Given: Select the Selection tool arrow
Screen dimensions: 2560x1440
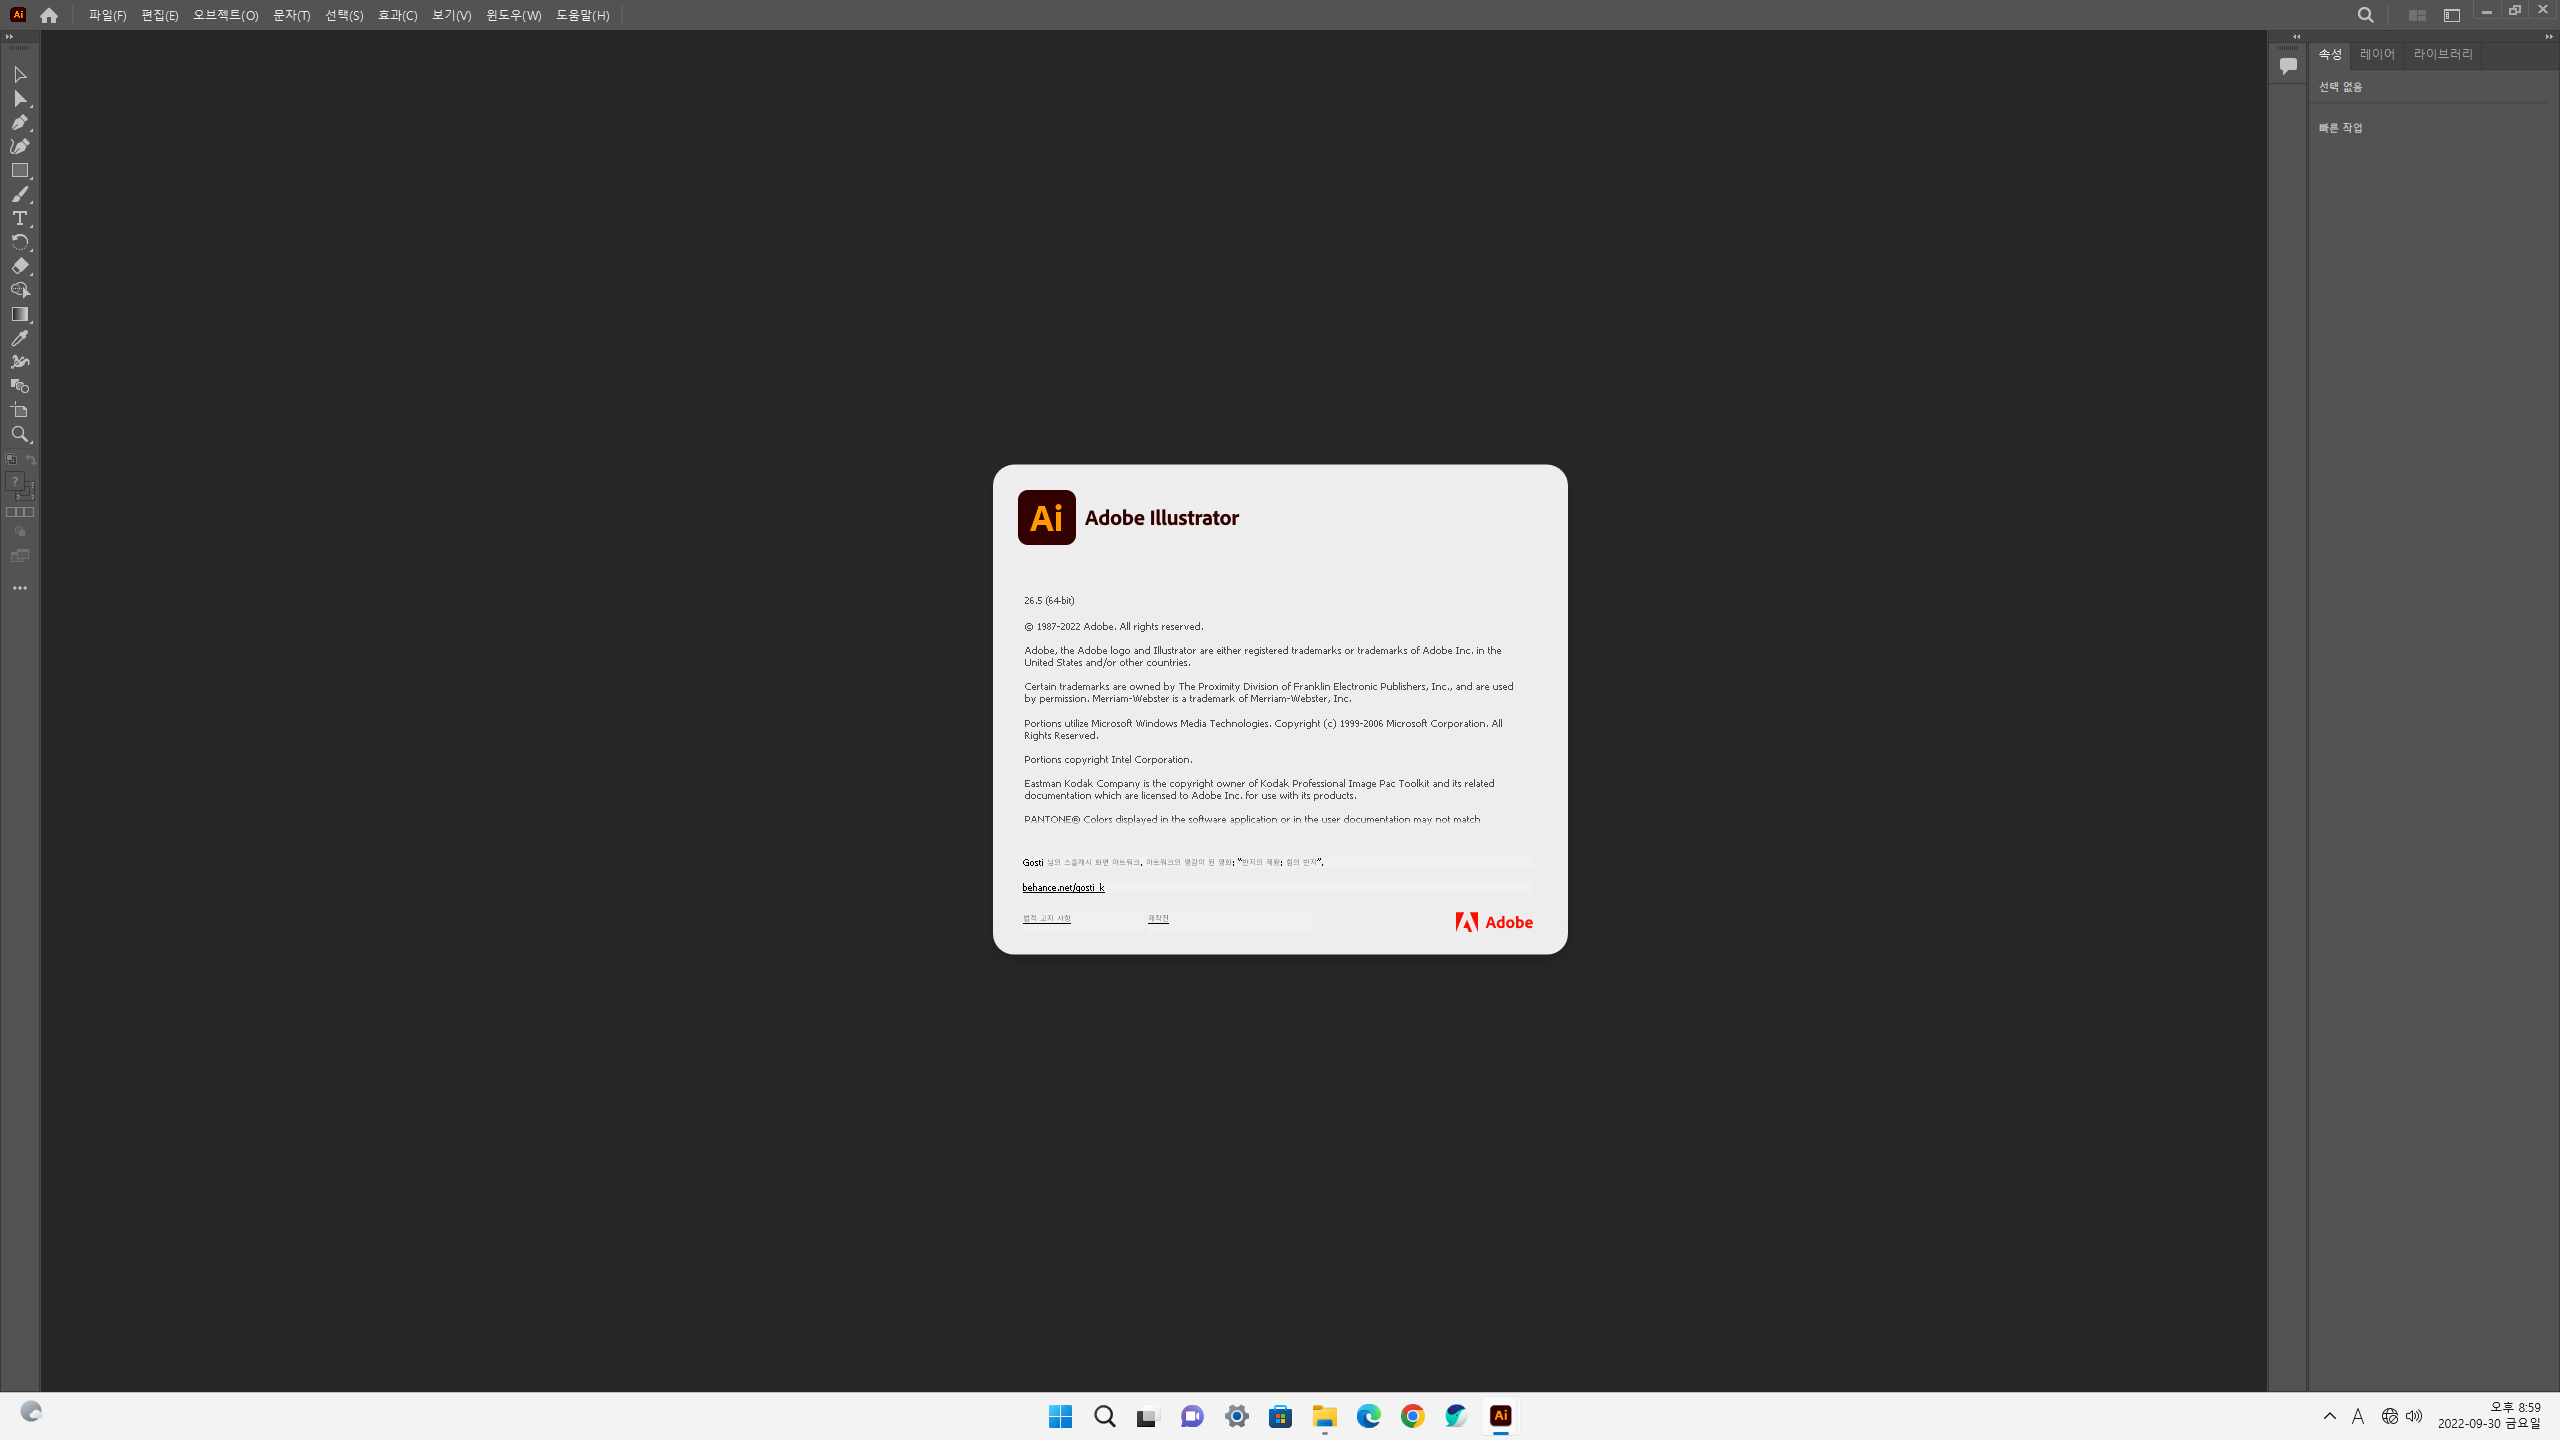Looking at the screenshot, I should [x=19, y=75].
